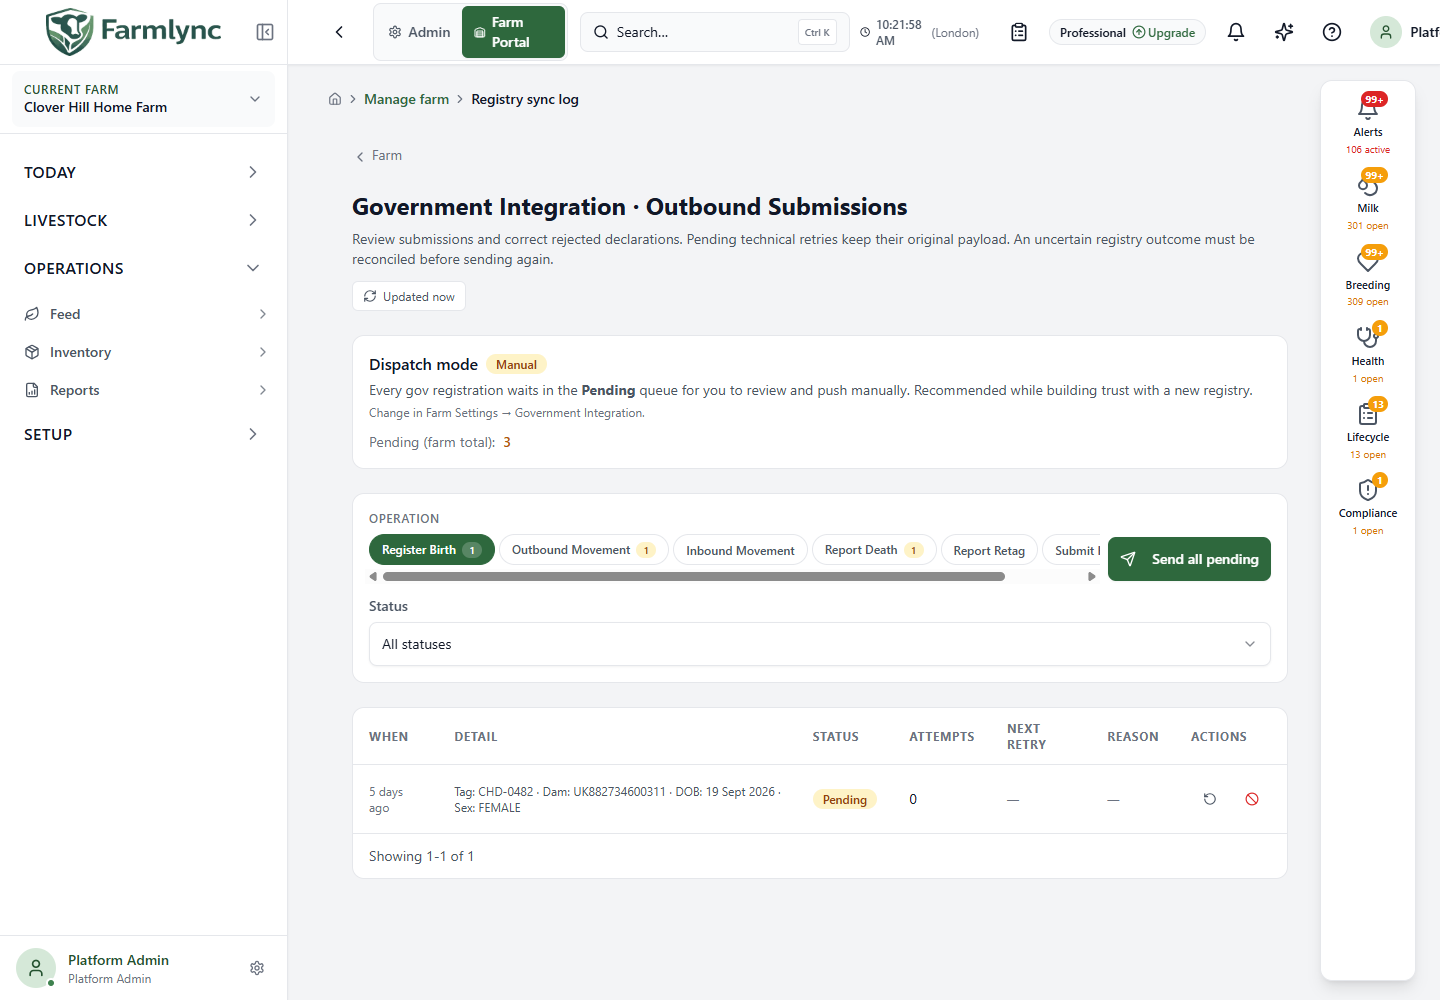
Task: Click Showing 1-1 of 1 text
Action: coord(421,856)
